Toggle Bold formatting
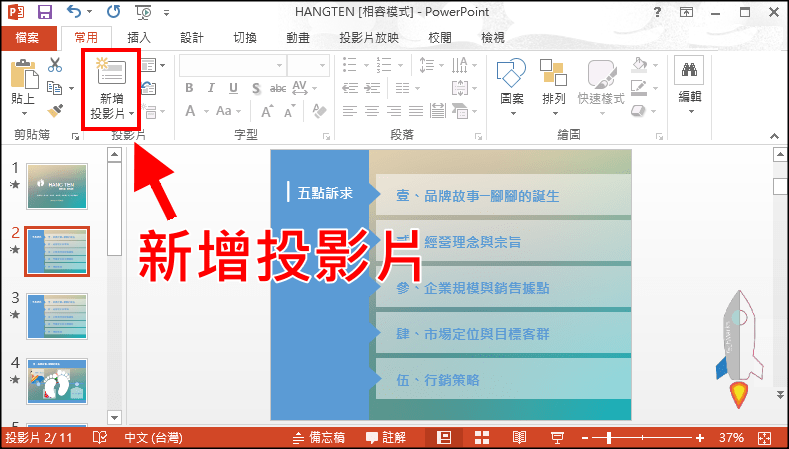The width and height of the screenshot is (789, 449). (x=189, y=88)
